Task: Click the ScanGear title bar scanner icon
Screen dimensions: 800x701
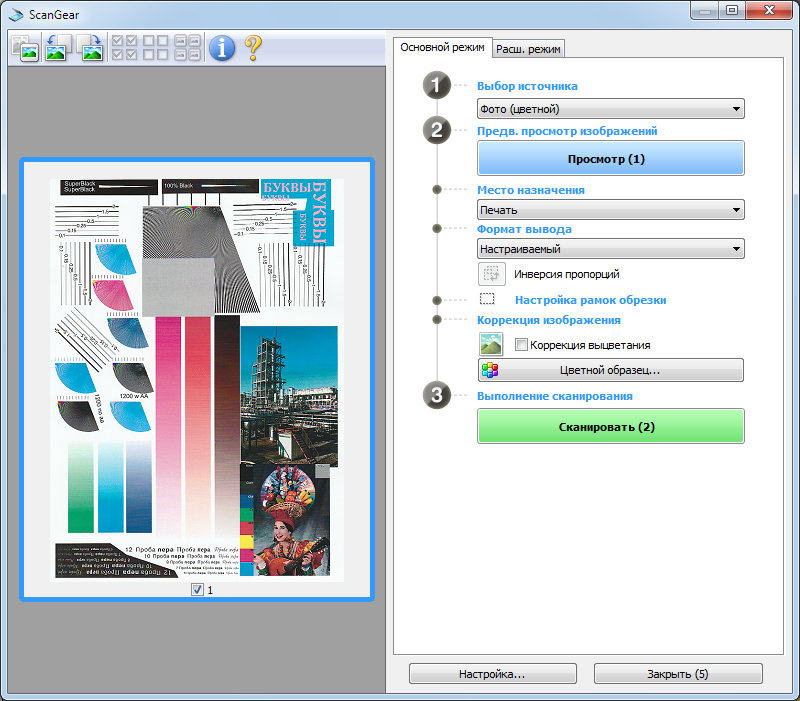Action: pyautogui.click(x=16, y=15)
